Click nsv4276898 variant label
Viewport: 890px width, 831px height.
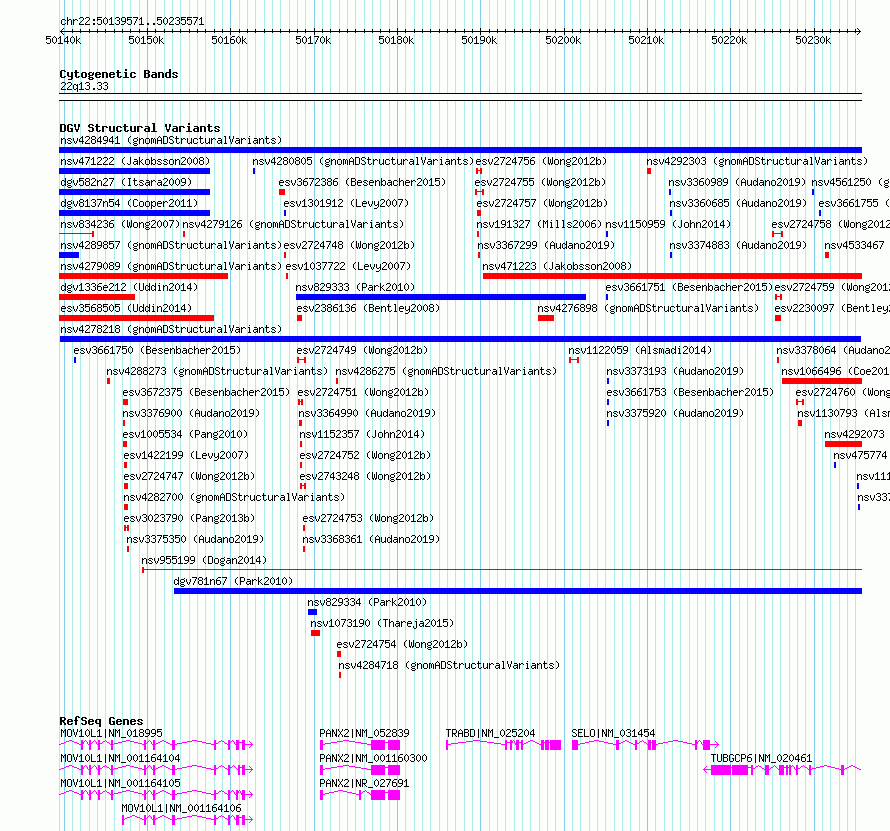click(x=648, y=308)
